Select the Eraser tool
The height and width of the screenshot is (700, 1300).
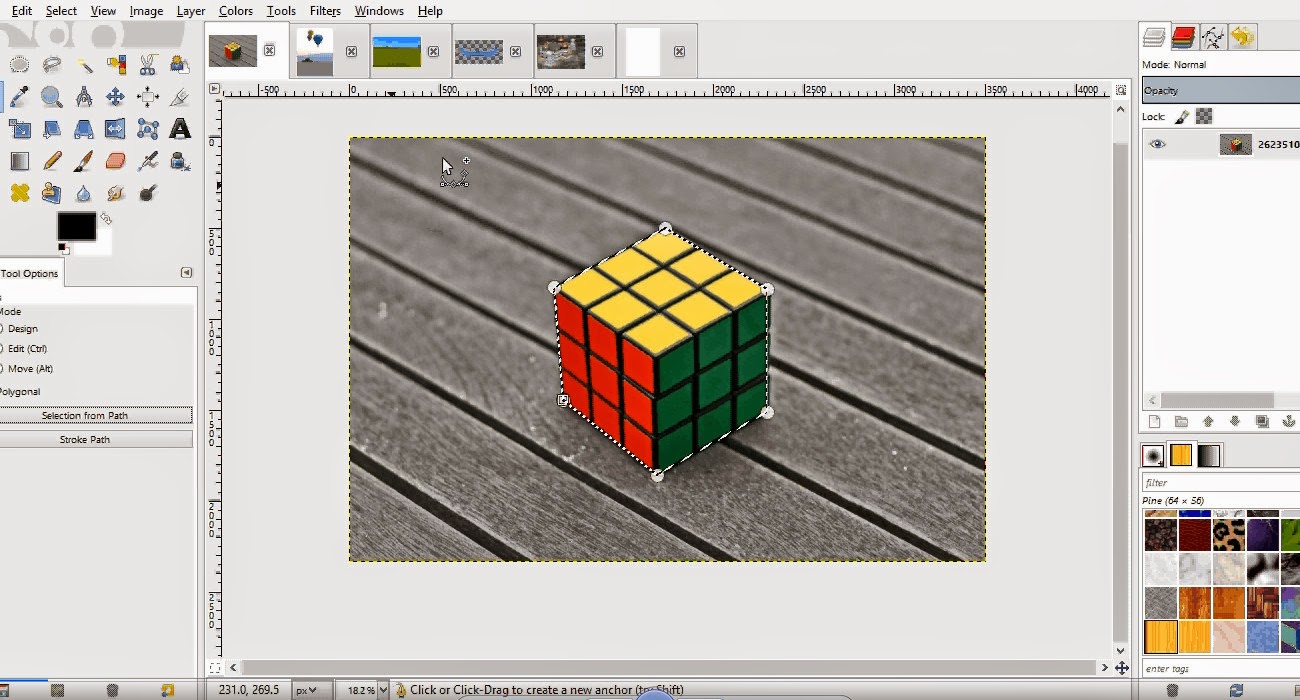tap(117, 160)
